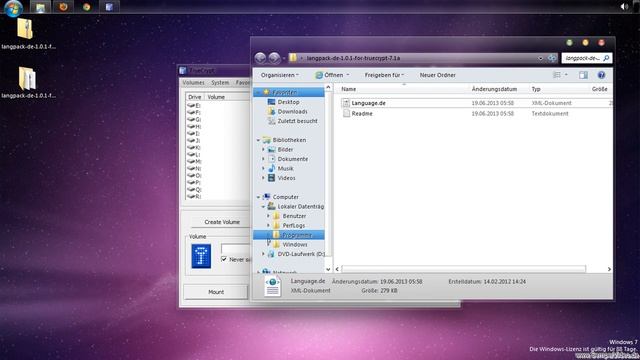Image resolution: width=640 pixels, height=360 pixels.
Task: Select Dokumente library
Action: [293, 159]
